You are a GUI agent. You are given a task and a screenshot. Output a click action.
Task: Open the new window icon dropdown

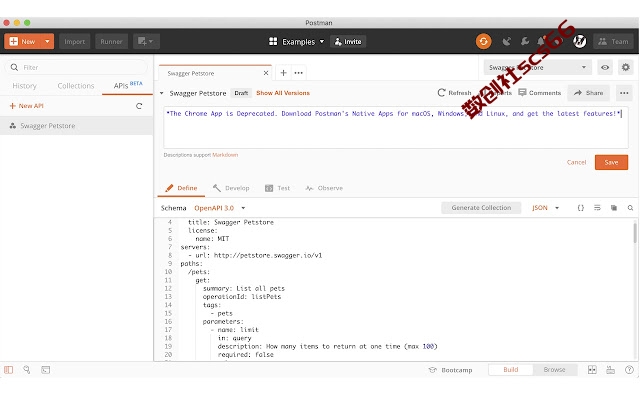pyautogui.click(x=146, y=41)
